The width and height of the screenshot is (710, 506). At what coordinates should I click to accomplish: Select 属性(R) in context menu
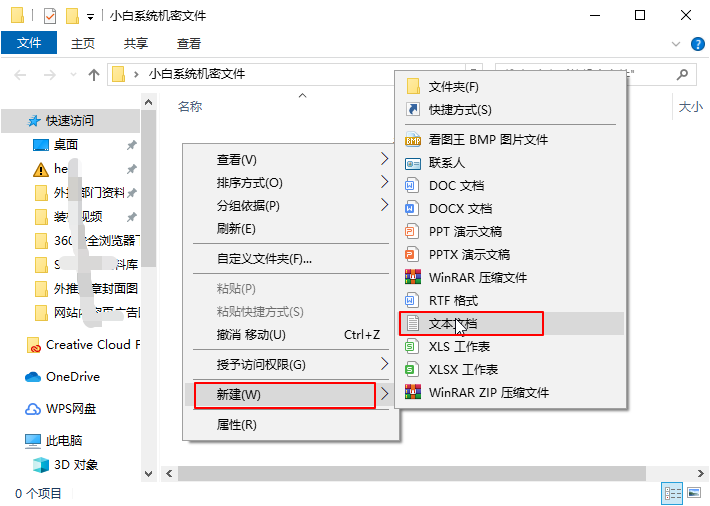click(x=291, y=424)
